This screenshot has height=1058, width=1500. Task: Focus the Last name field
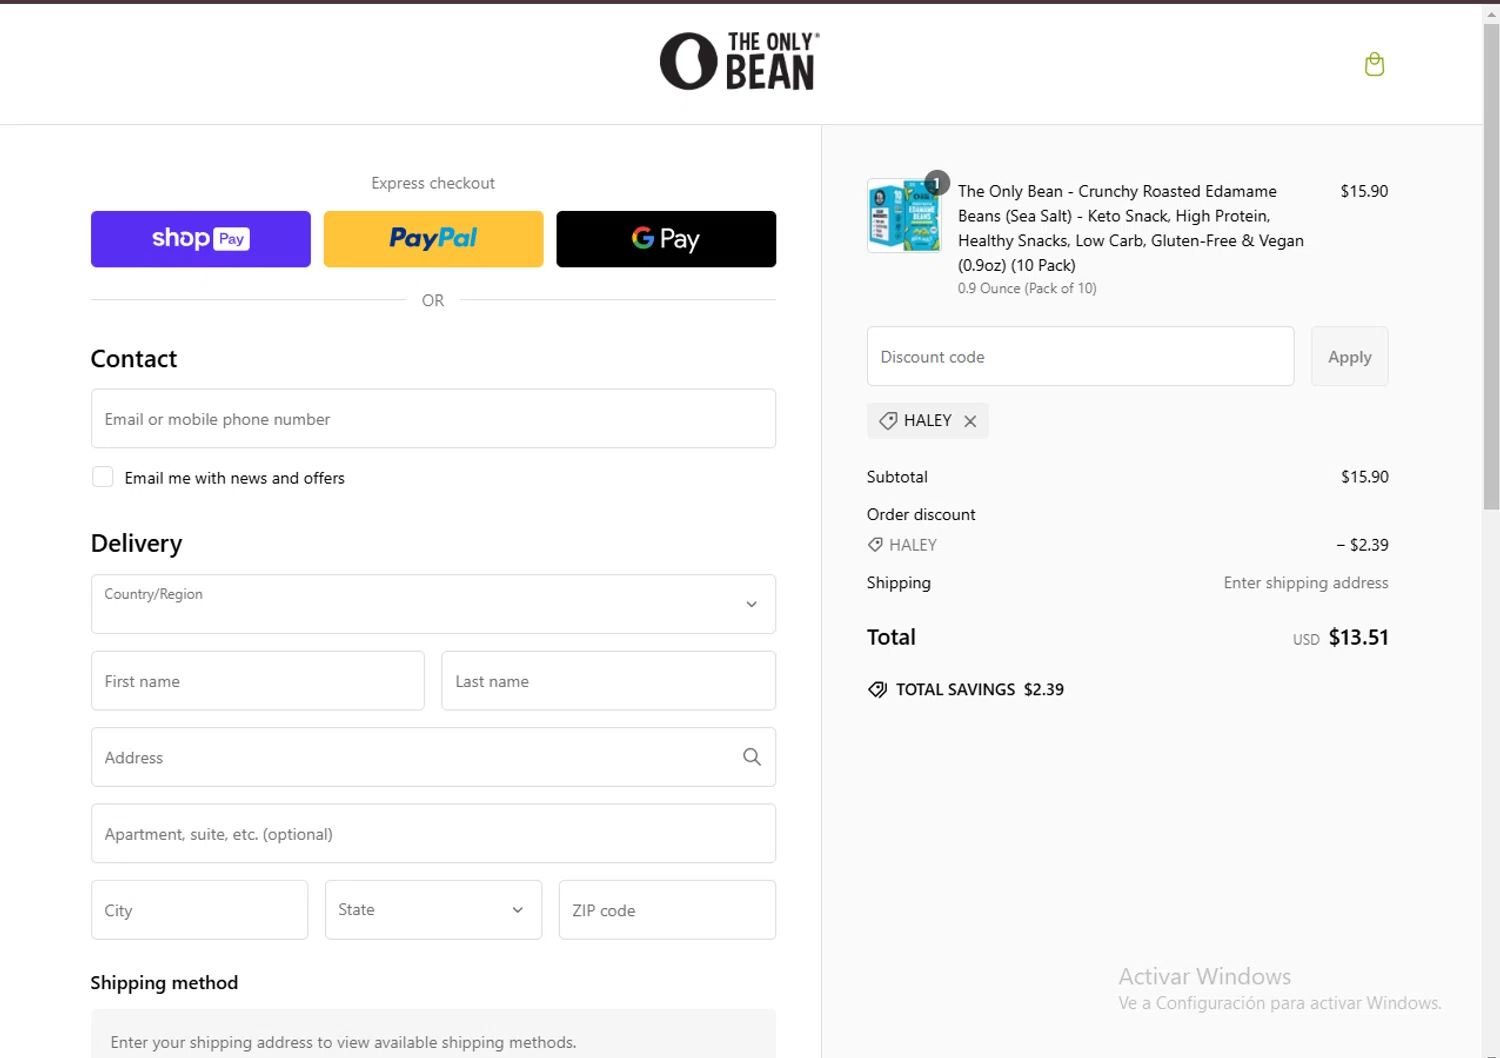point(608,681)
